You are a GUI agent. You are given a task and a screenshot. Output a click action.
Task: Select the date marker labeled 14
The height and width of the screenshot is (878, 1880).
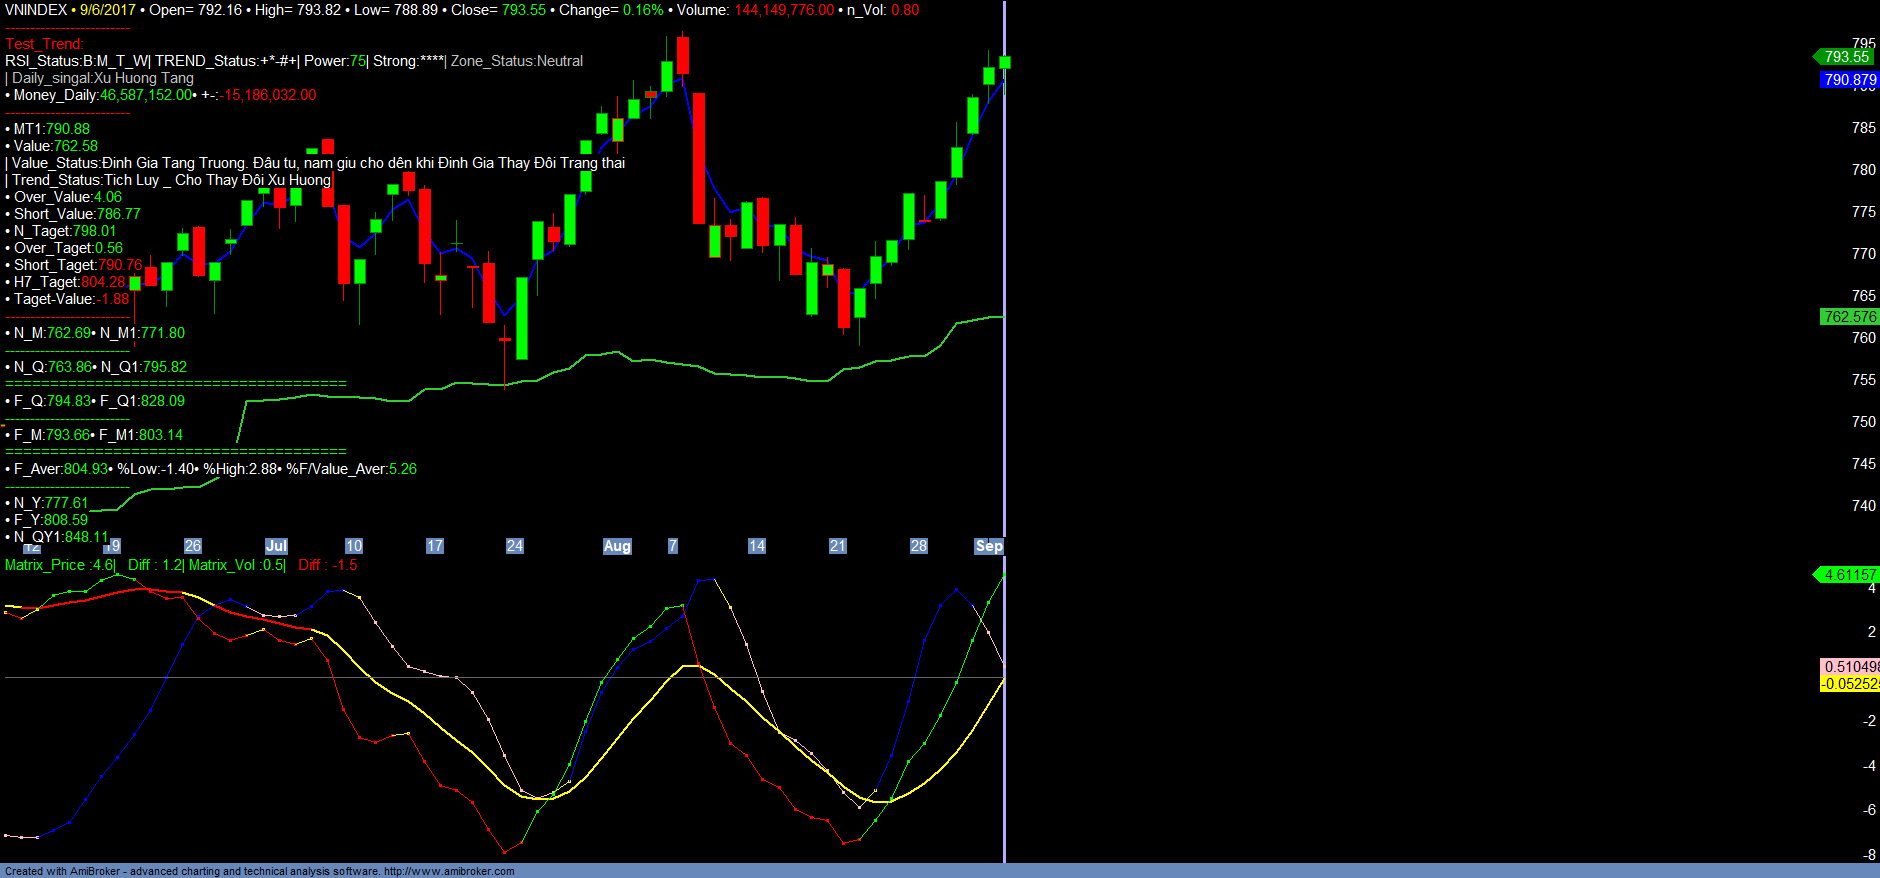[756, 546]
